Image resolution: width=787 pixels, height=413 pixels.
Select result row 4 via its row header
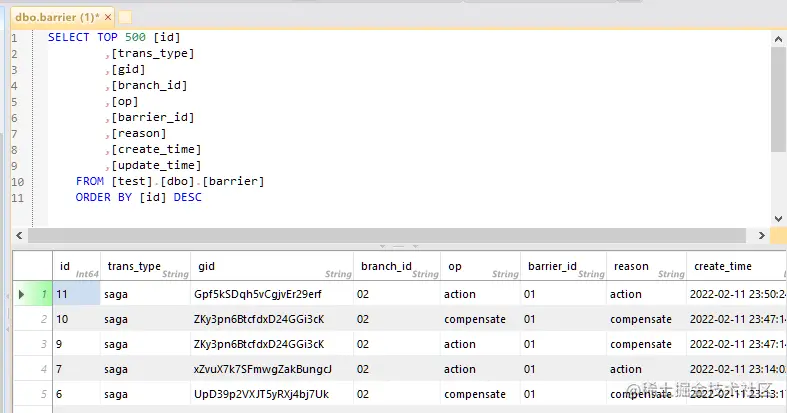point(33,369)
